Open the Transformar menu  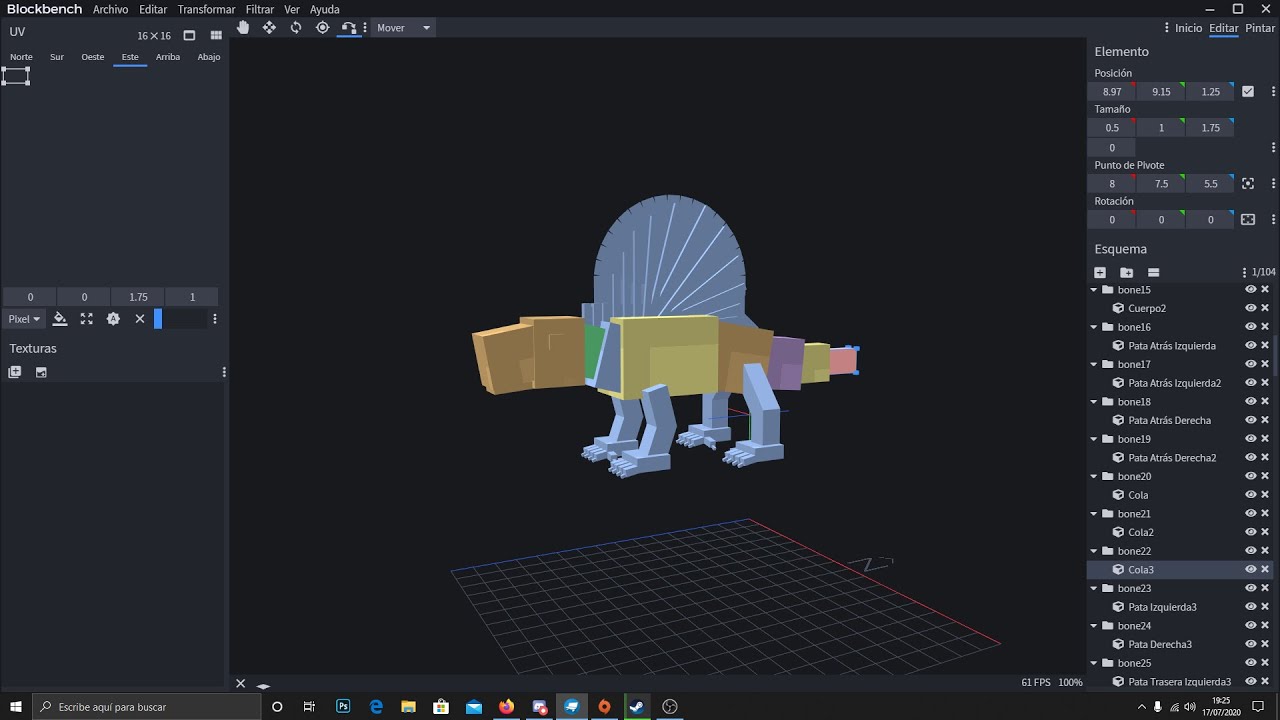pos(206,9)
